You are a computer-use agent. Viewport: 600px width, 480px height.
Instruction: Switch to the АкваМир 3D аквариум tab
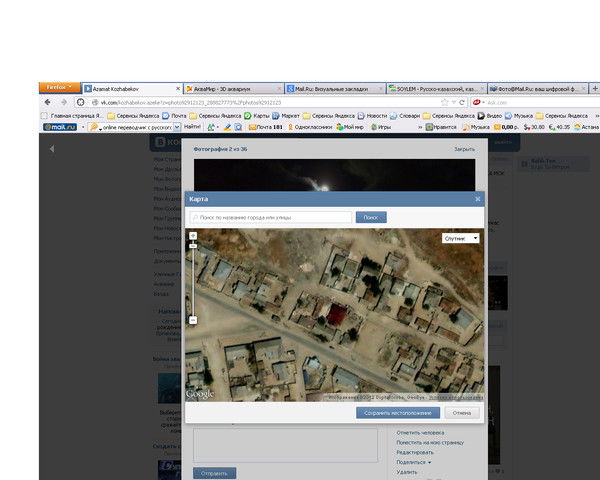(x=230, y=89)
